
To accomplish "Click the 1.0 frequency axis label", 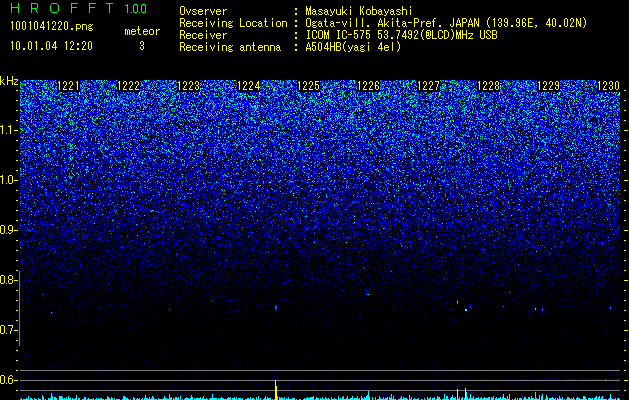I will coord(8,180).
